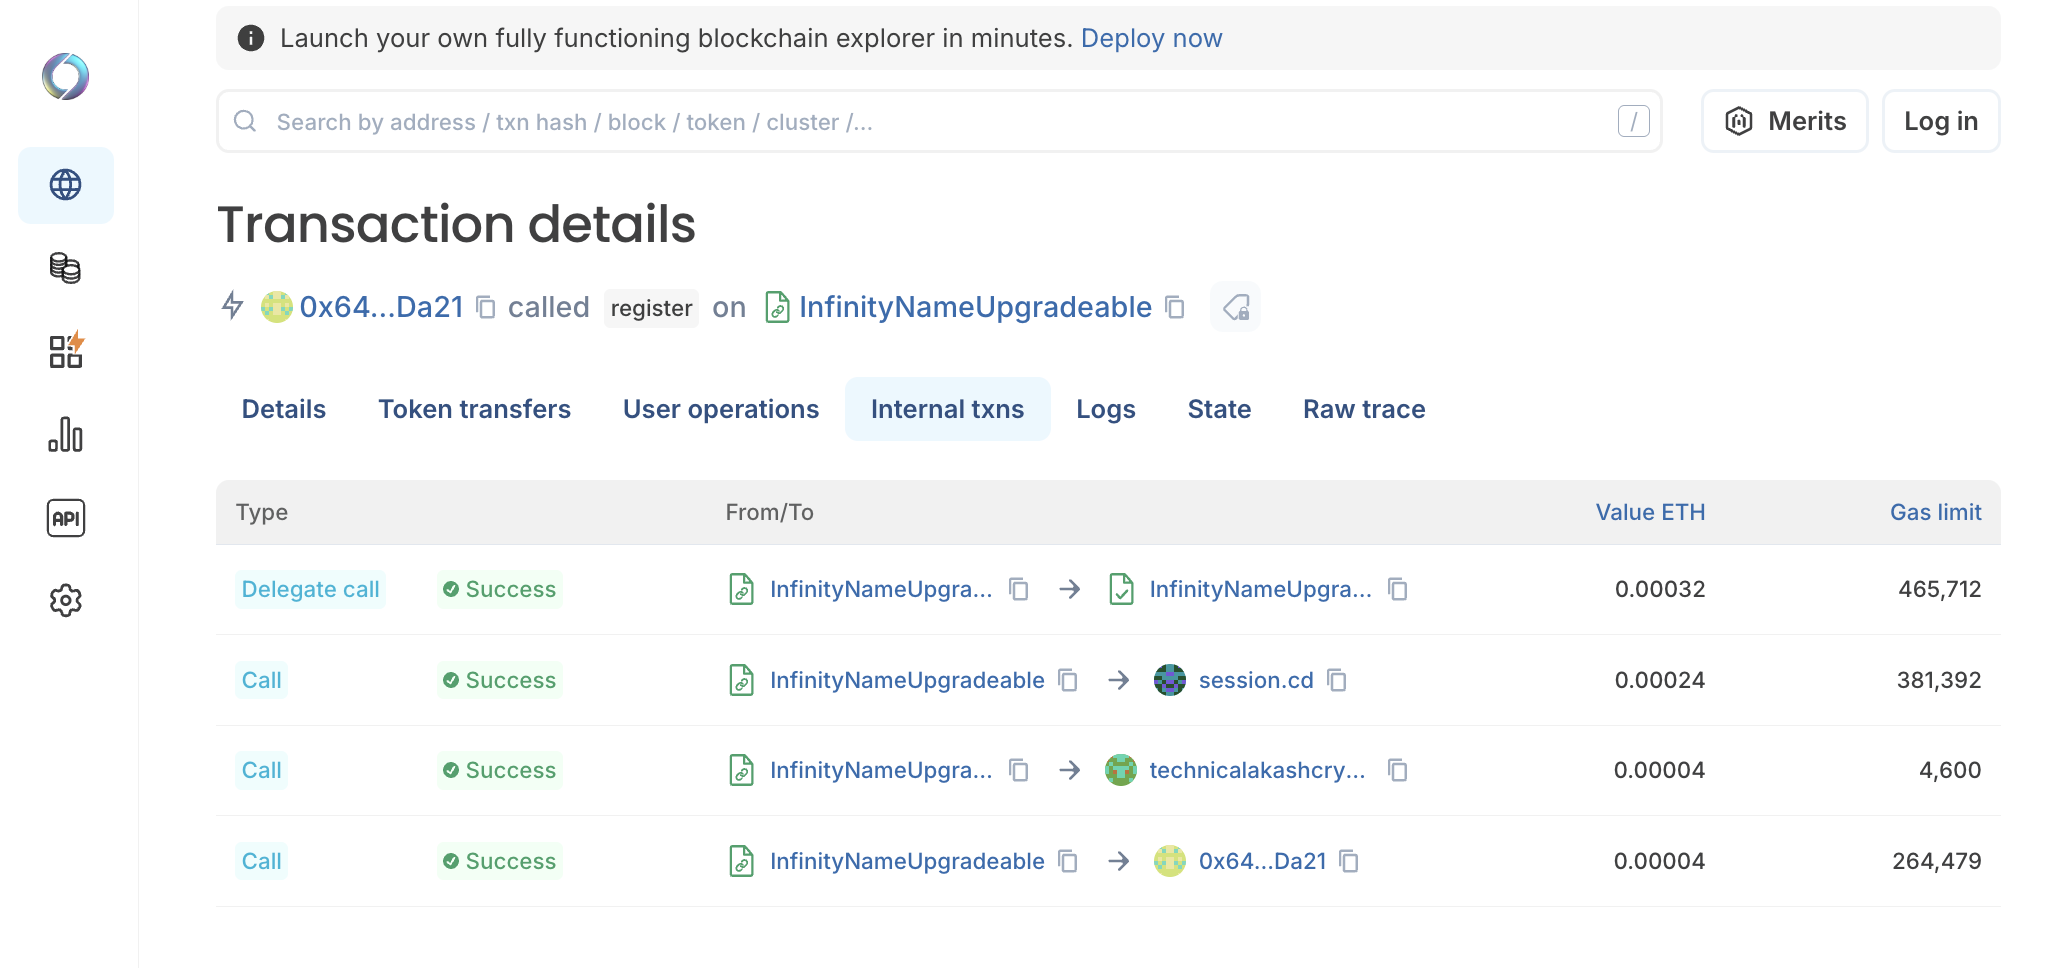Open the Charts & stats bar icon
2054x968 pixels.
click(x=66, y=435)
